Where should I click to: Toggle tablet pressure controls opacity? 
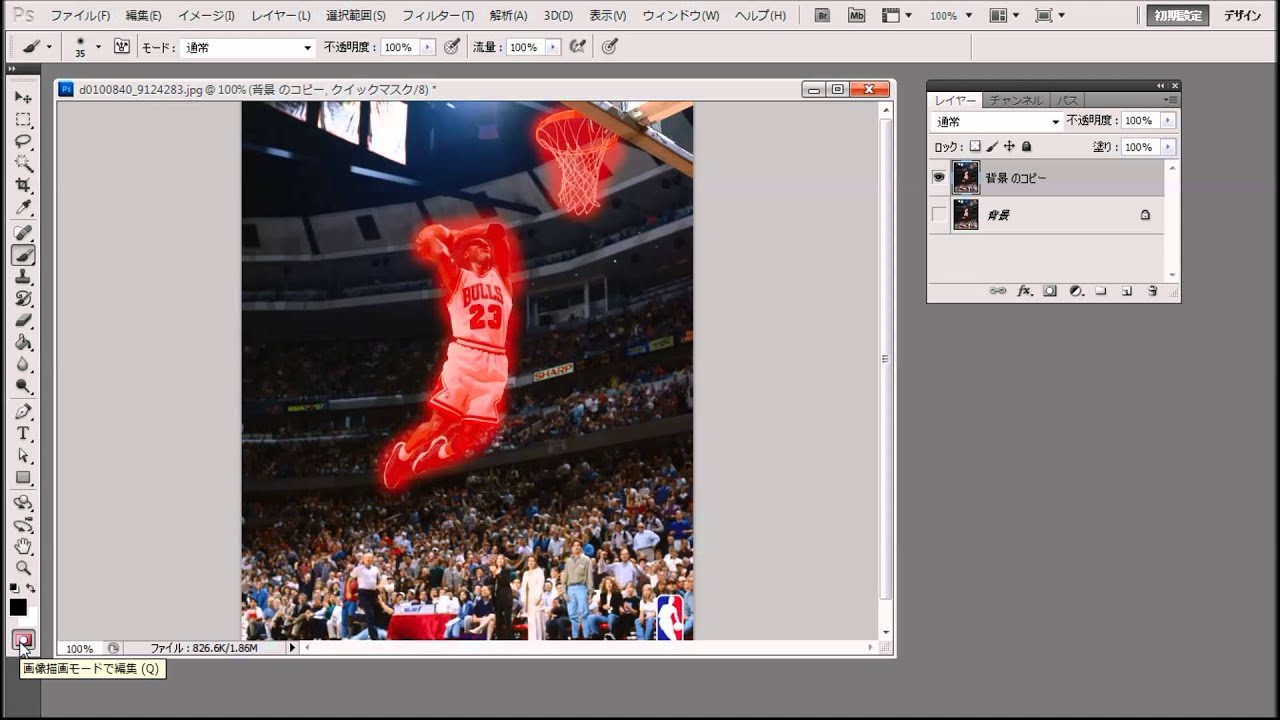452,47
